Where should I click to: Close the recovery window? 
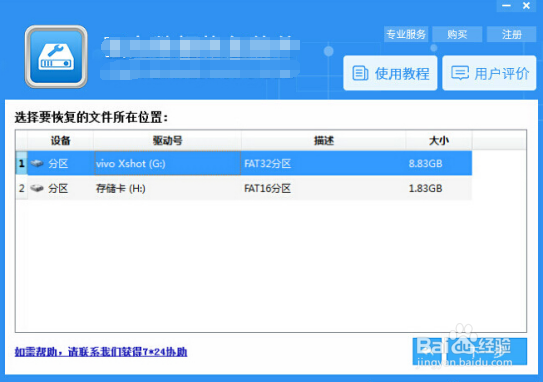click(x=526, y=6)
